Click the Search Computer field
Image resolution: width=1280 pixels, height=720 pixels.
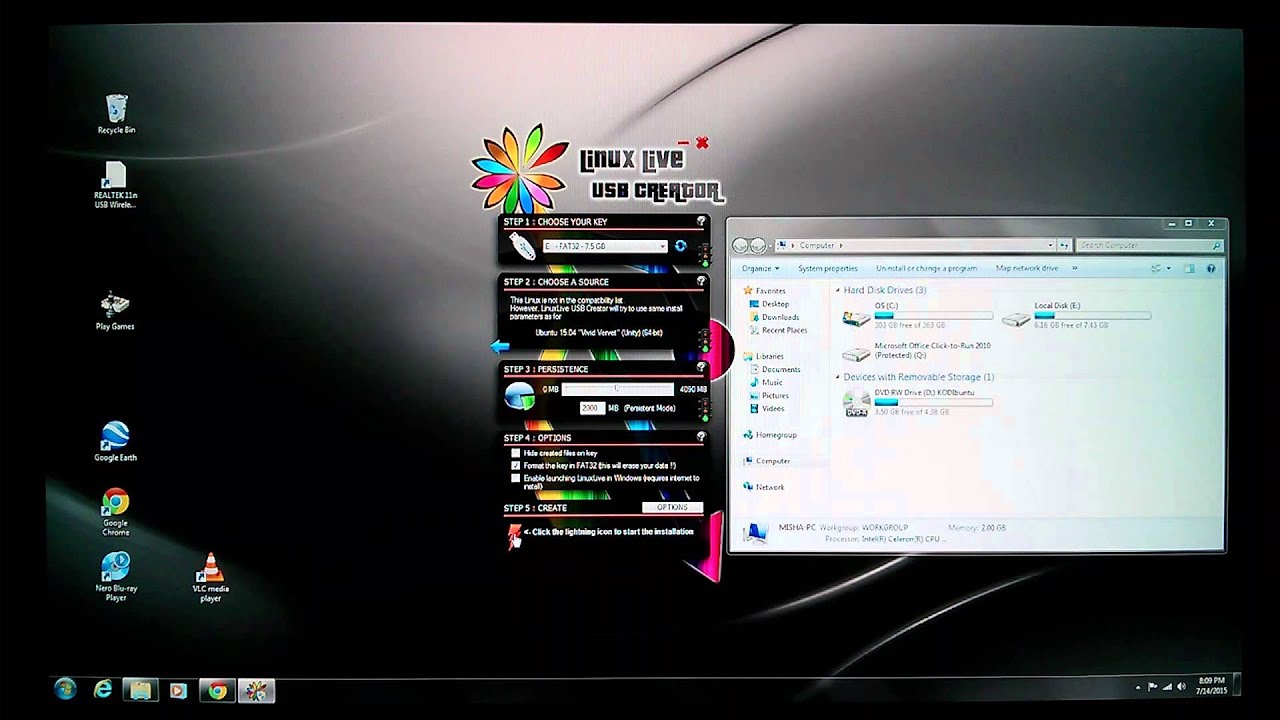tap(1150, 245)
